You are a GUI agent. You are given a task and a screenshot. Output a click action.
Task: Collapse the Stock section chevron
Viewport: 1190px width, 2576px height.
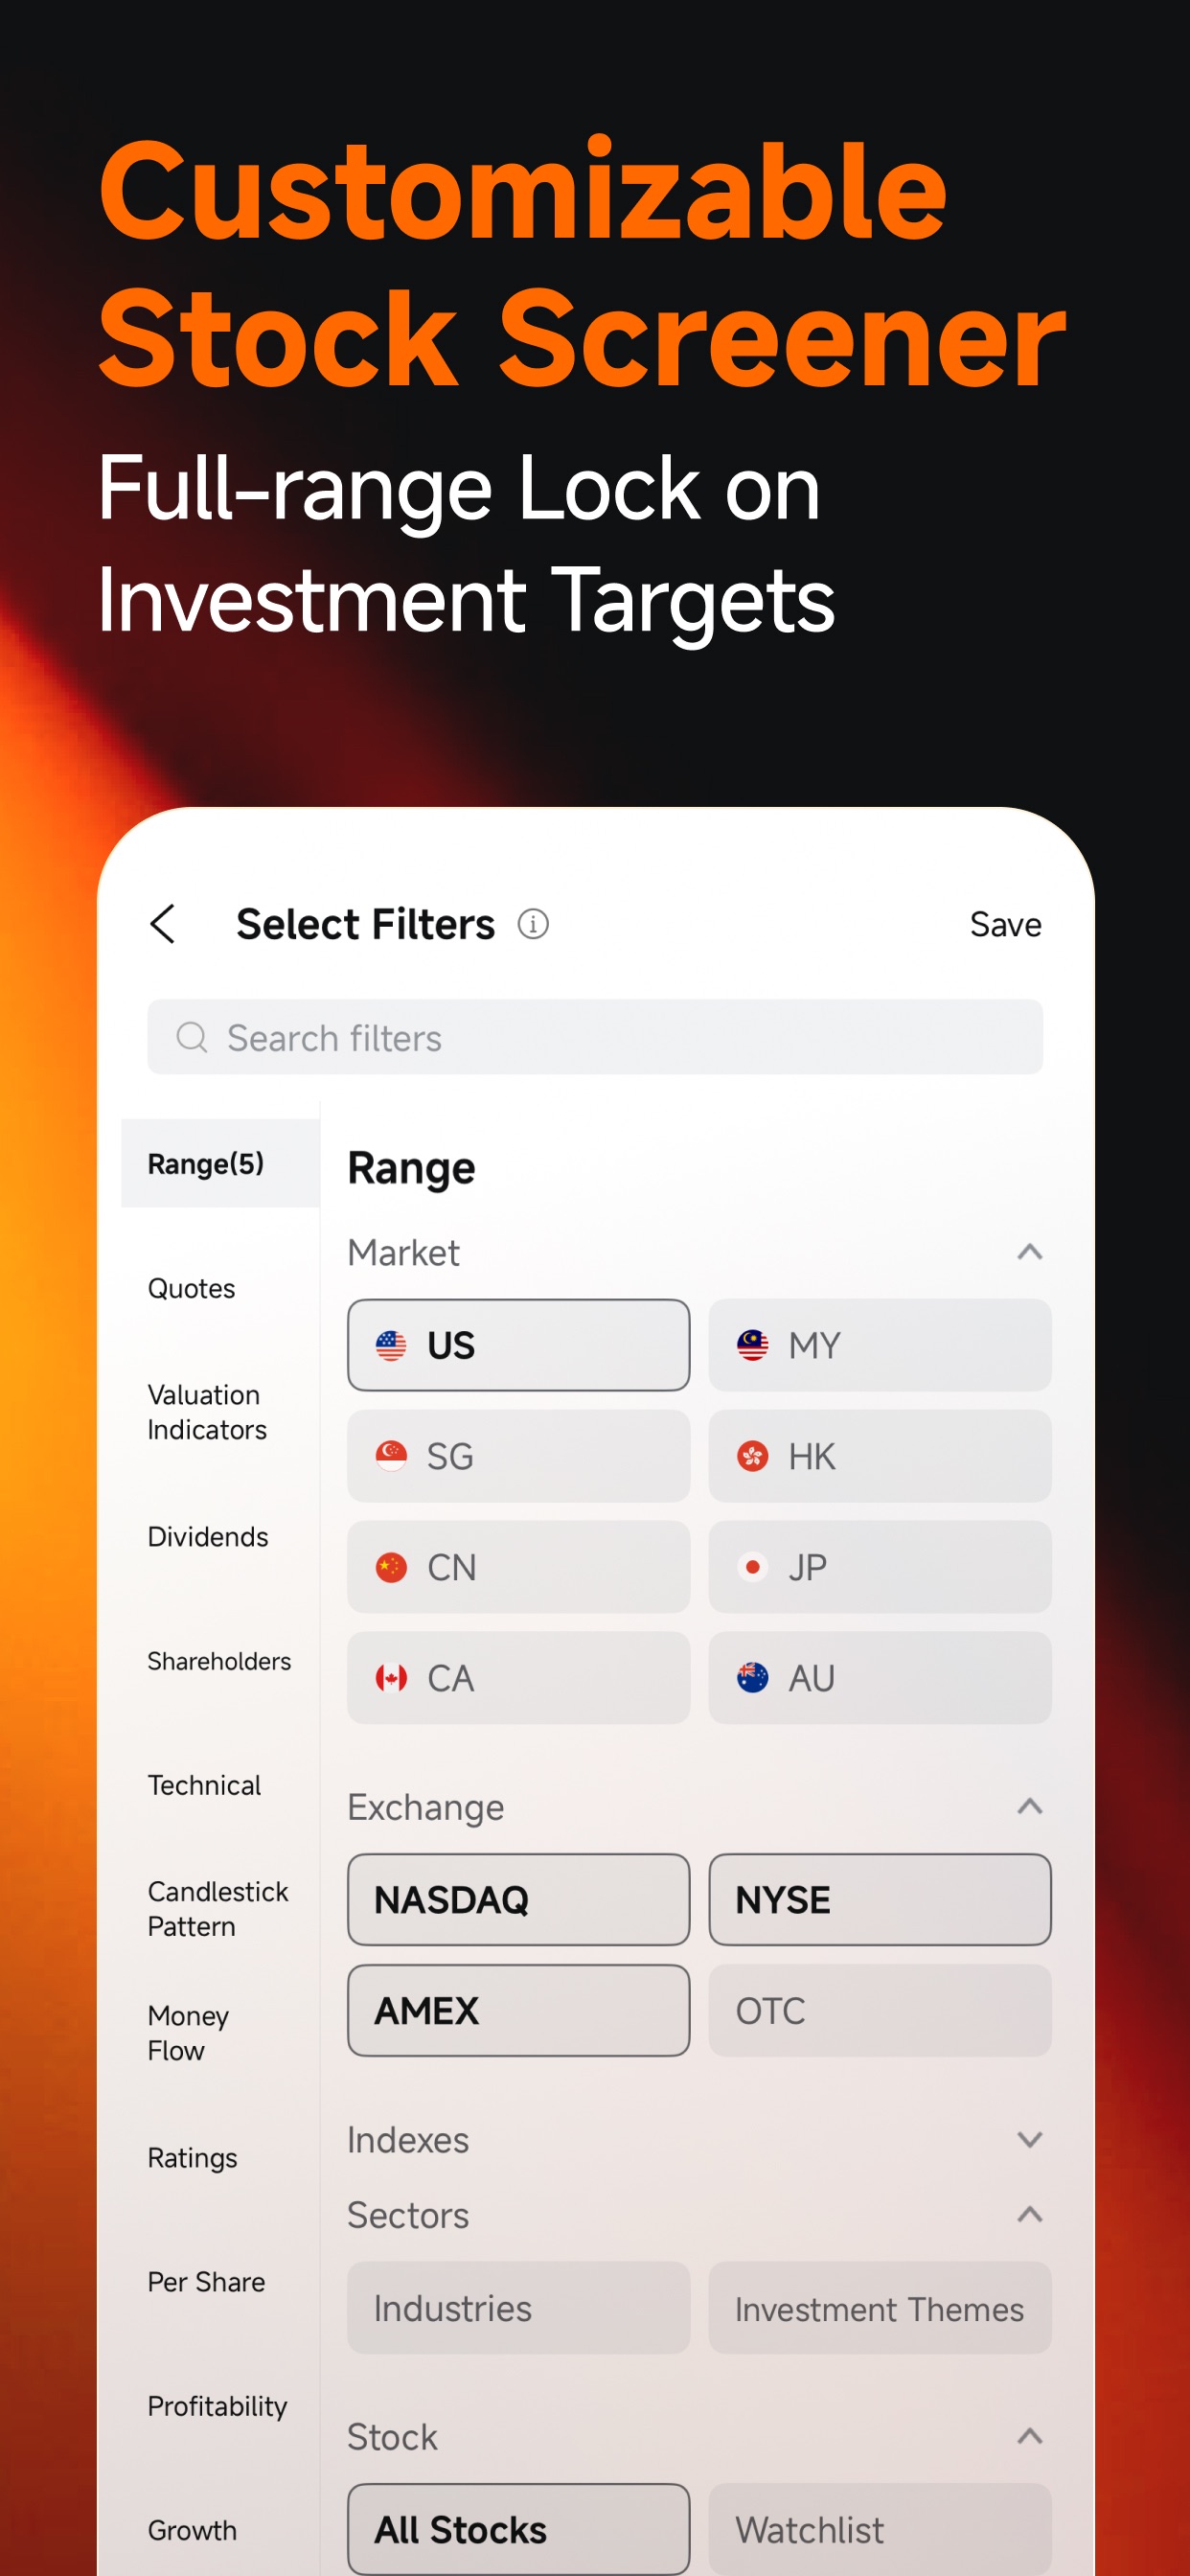click(1029, 2436)
